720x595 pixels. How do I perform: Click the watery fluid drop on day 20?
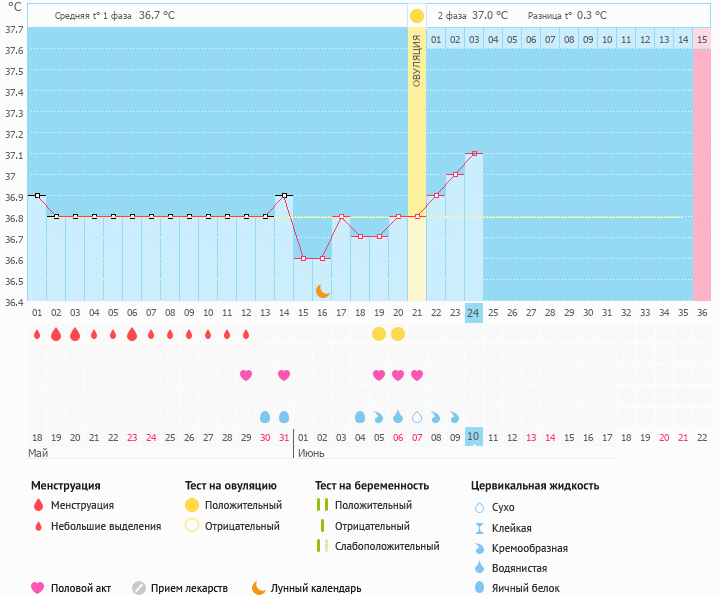(x=398, y=417)
